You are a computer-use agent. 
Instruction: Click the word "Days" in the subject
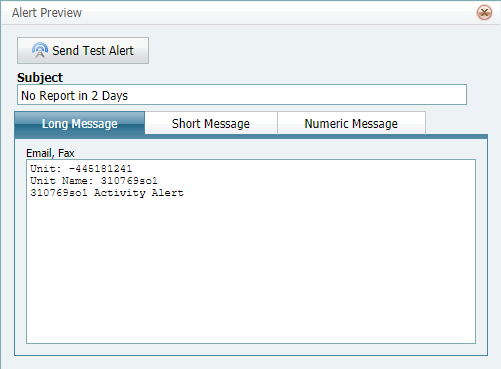pos(115,96)
